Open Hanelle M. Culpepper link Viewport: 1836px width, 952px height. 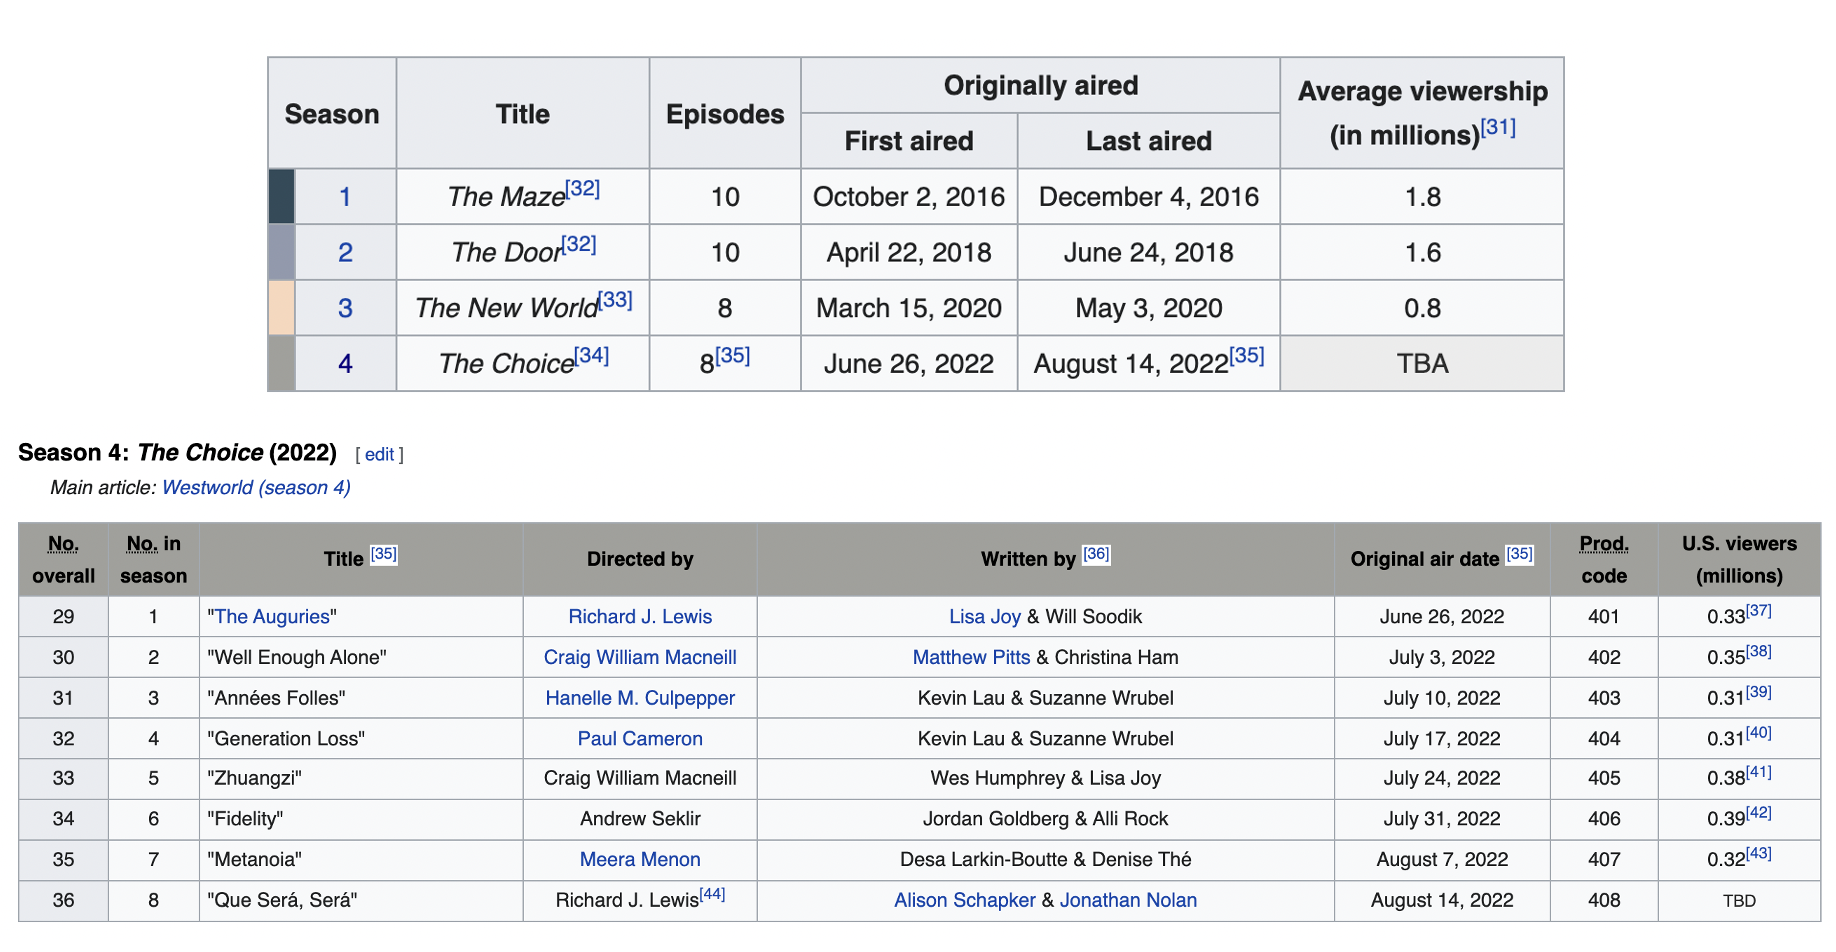(640, 699)
